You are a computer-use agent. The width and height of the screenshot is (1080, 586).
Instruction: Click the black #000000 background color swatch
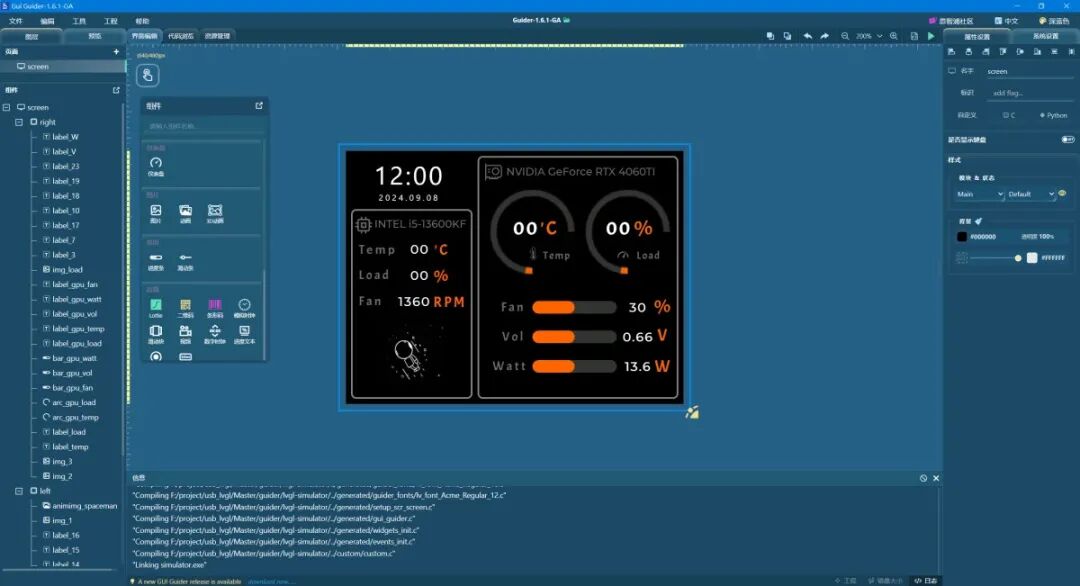(x=962, y=236)
